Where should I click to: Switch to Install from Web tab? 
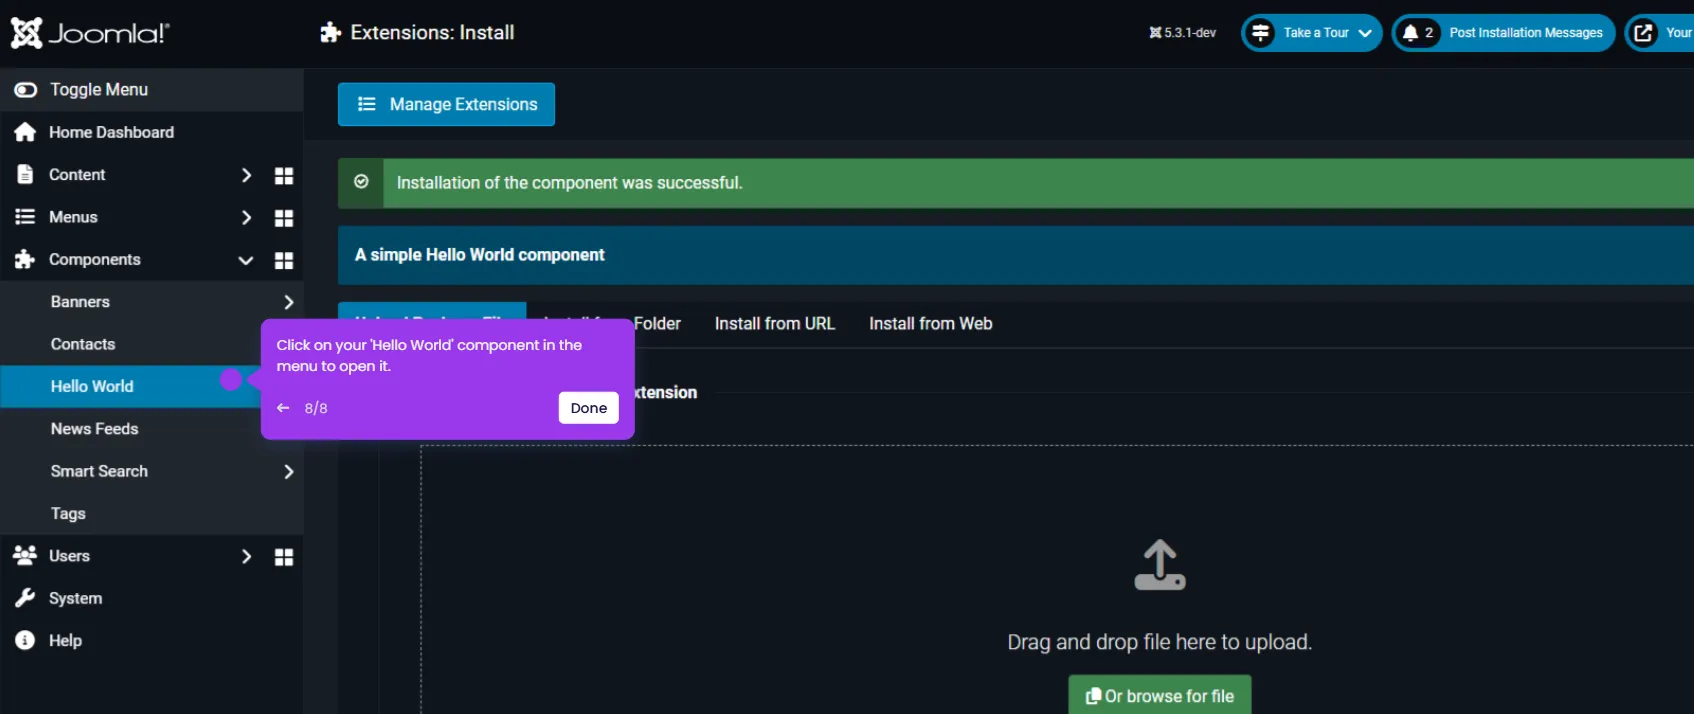pyautogui.click(x=930, y=324)
